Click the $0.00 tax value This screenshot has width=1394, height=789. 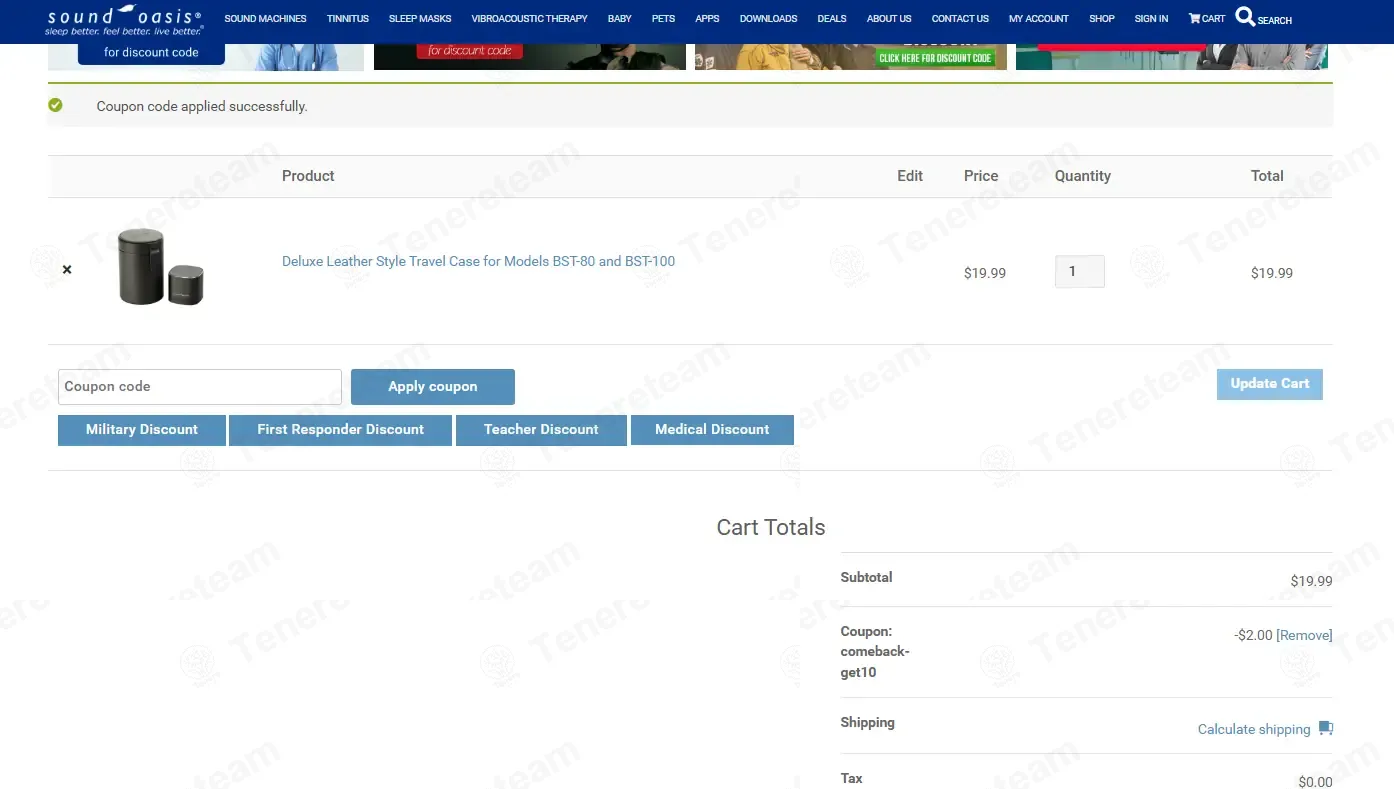click(x=1315, y=782)
